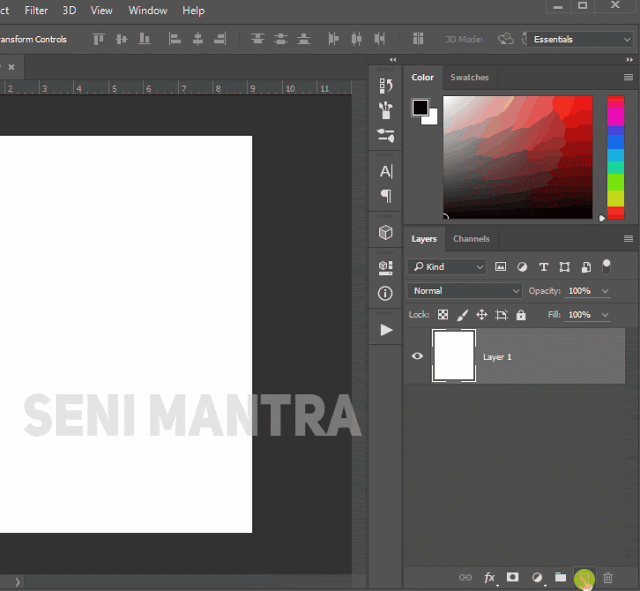This screenshot has height=591, width=640.
Task: Open the Actions panel play icon
Action: click(385, 329)
